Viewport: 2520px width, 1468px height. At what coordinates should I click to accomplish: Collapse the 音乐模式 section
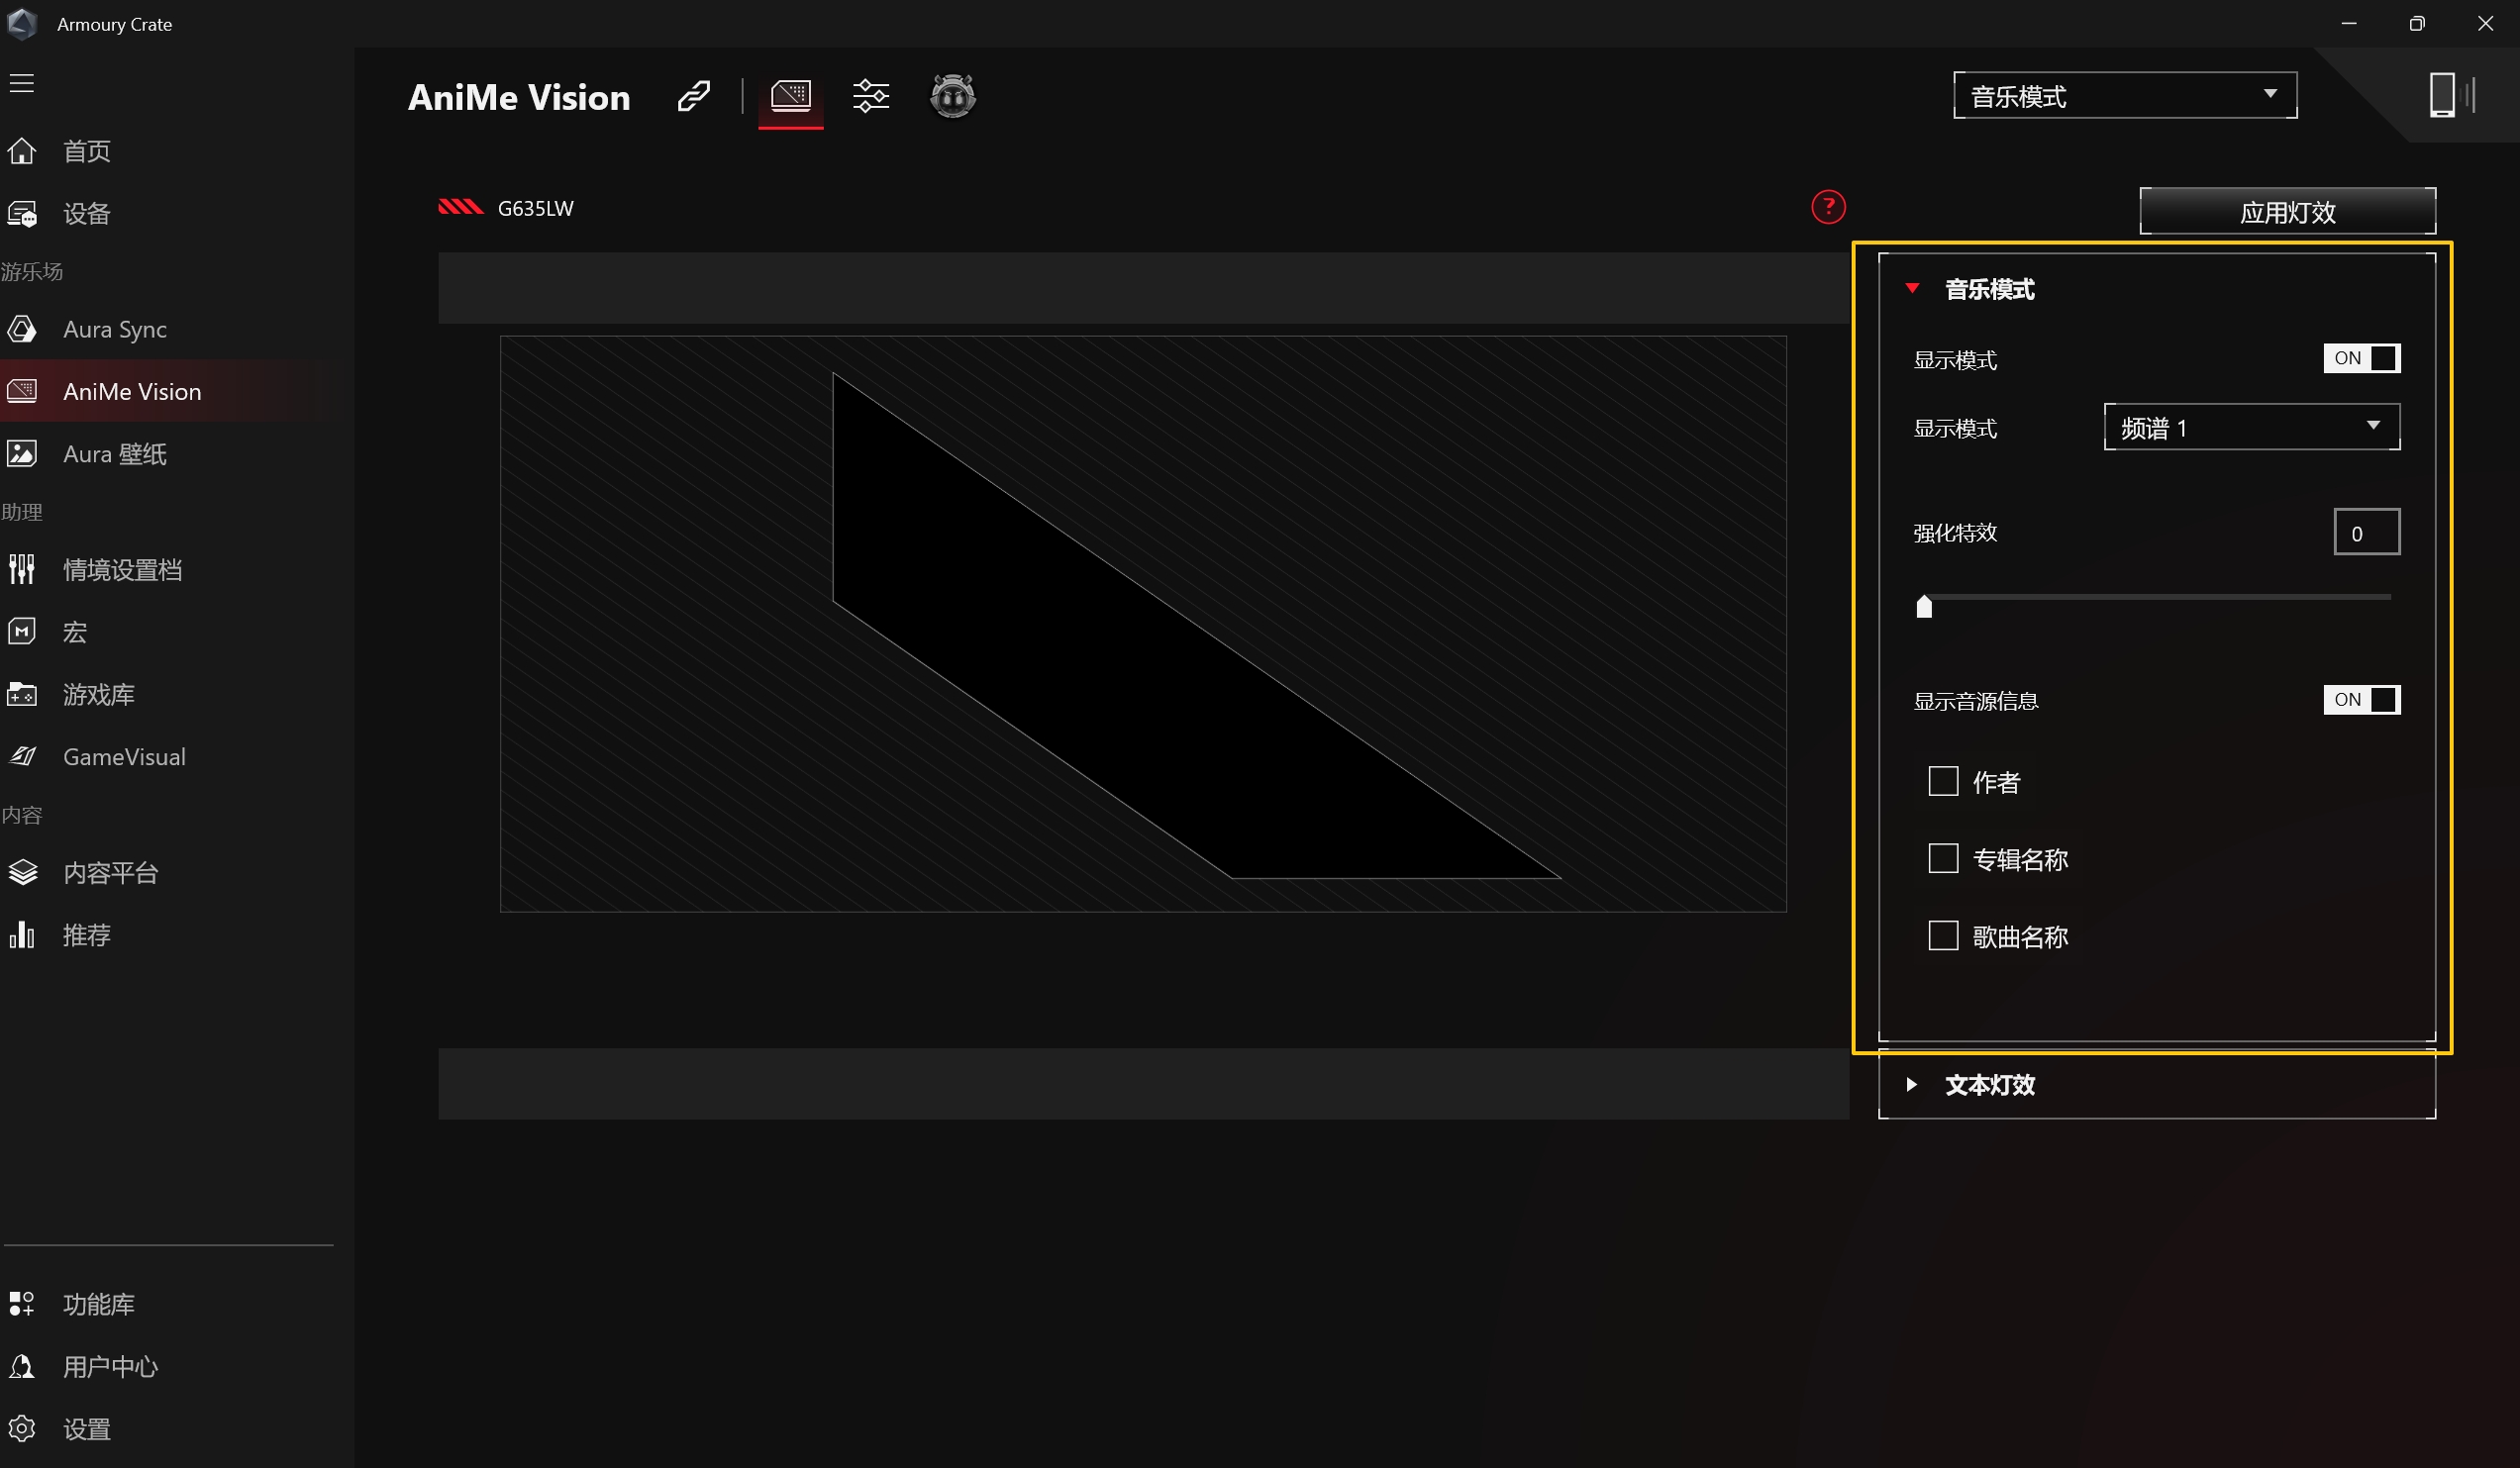click(1912, 288)
